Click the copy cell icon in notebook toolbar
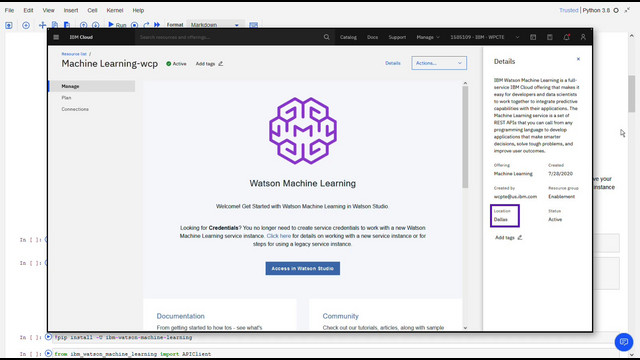Image resolution: width=640 pixels, height=360 pixels. (55, 25)
